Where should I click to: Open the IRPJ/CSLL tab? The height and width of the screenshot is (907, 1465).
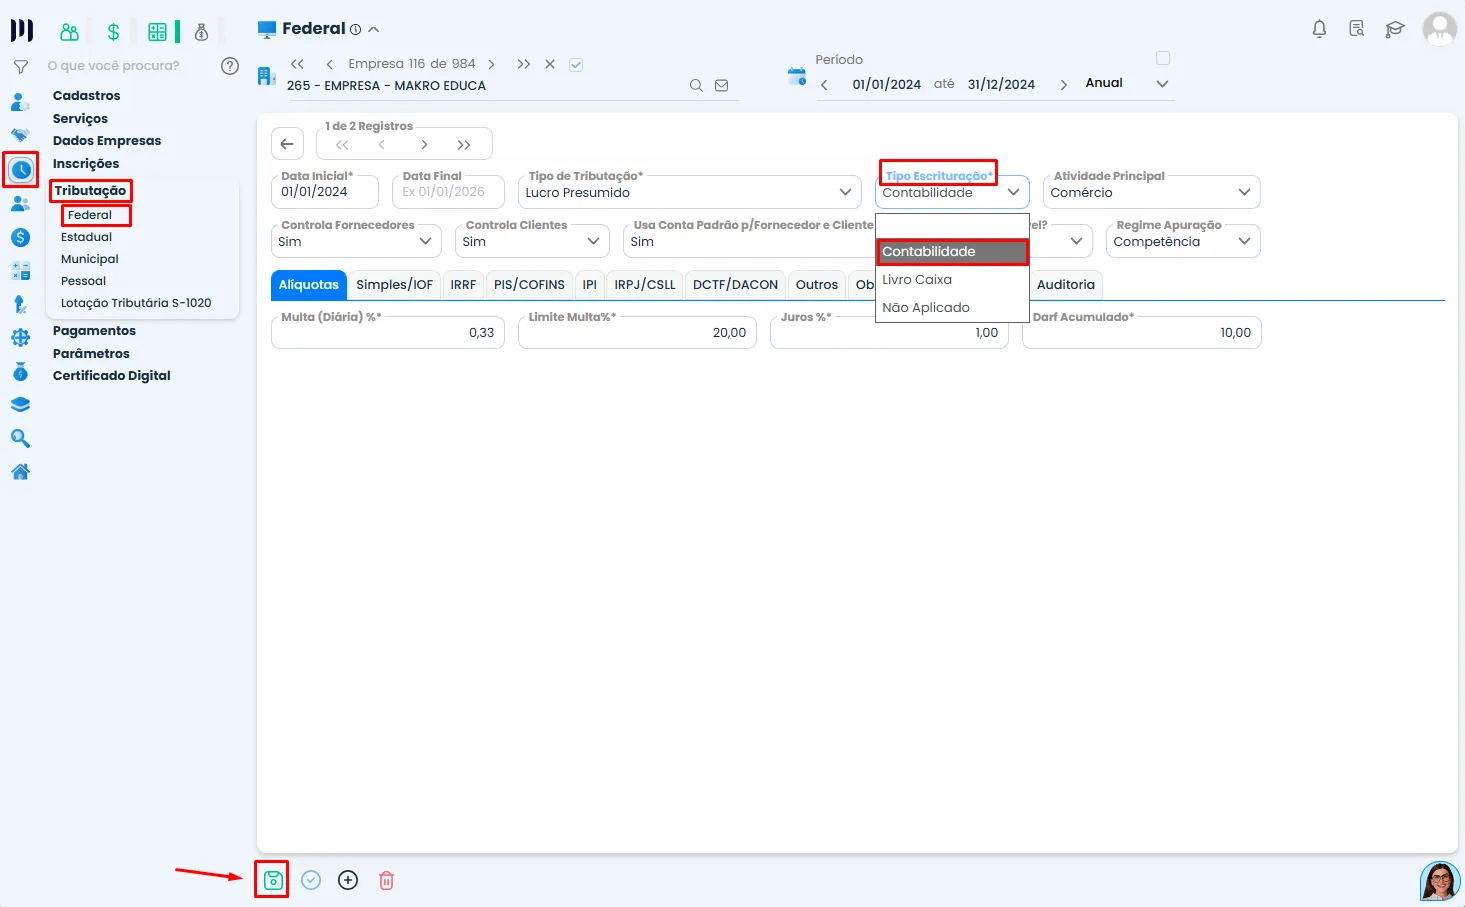pyautogui.click(x=644, y=285)
